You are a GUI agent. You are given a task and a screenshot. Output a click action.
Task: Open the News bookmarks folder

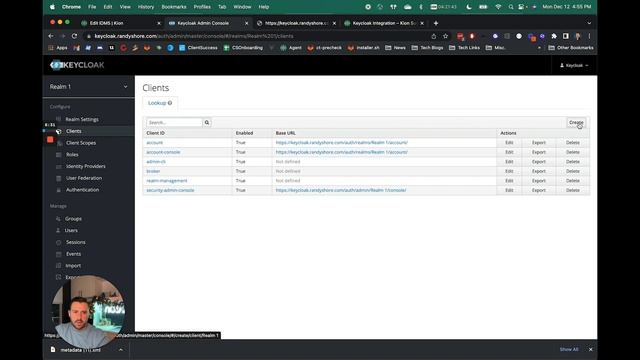pyautogui.click(x=396, y=48)
